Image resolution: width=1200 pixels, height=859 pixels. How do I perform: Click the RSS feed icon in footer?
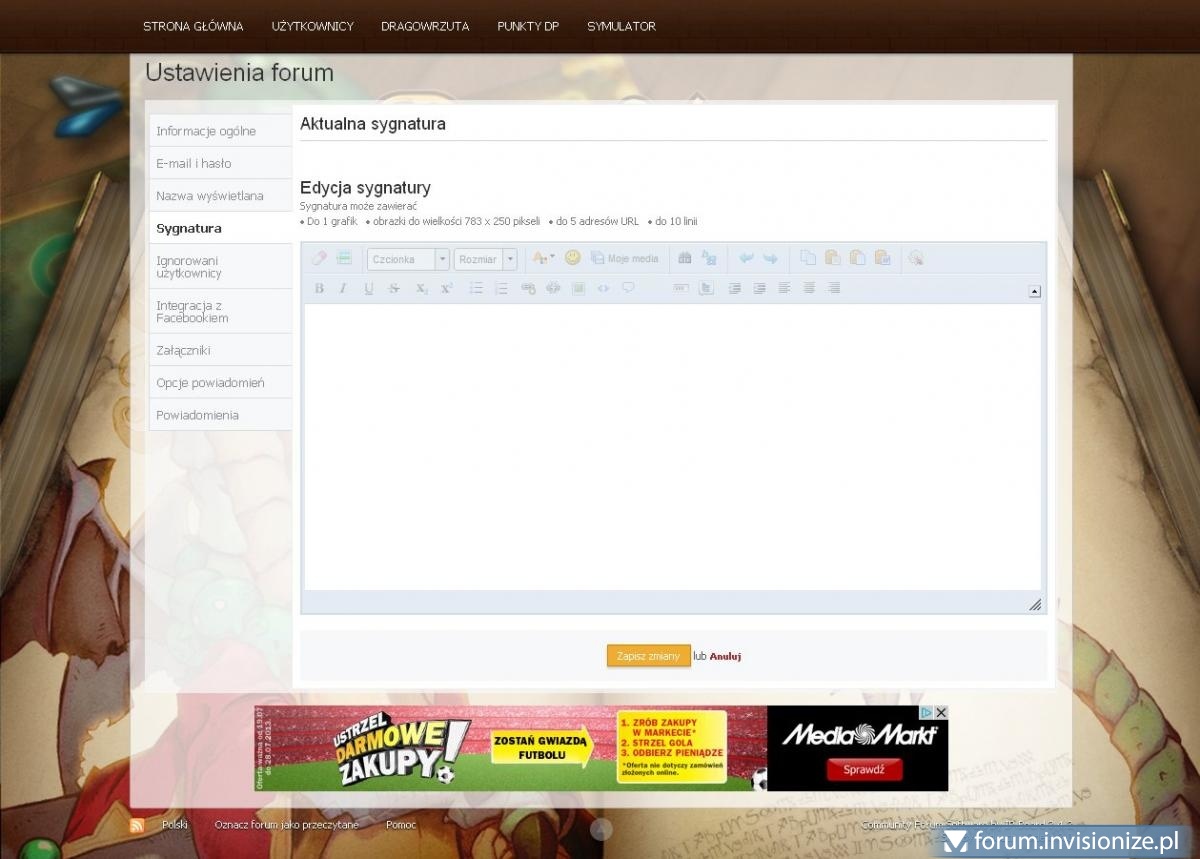[137, 825]
